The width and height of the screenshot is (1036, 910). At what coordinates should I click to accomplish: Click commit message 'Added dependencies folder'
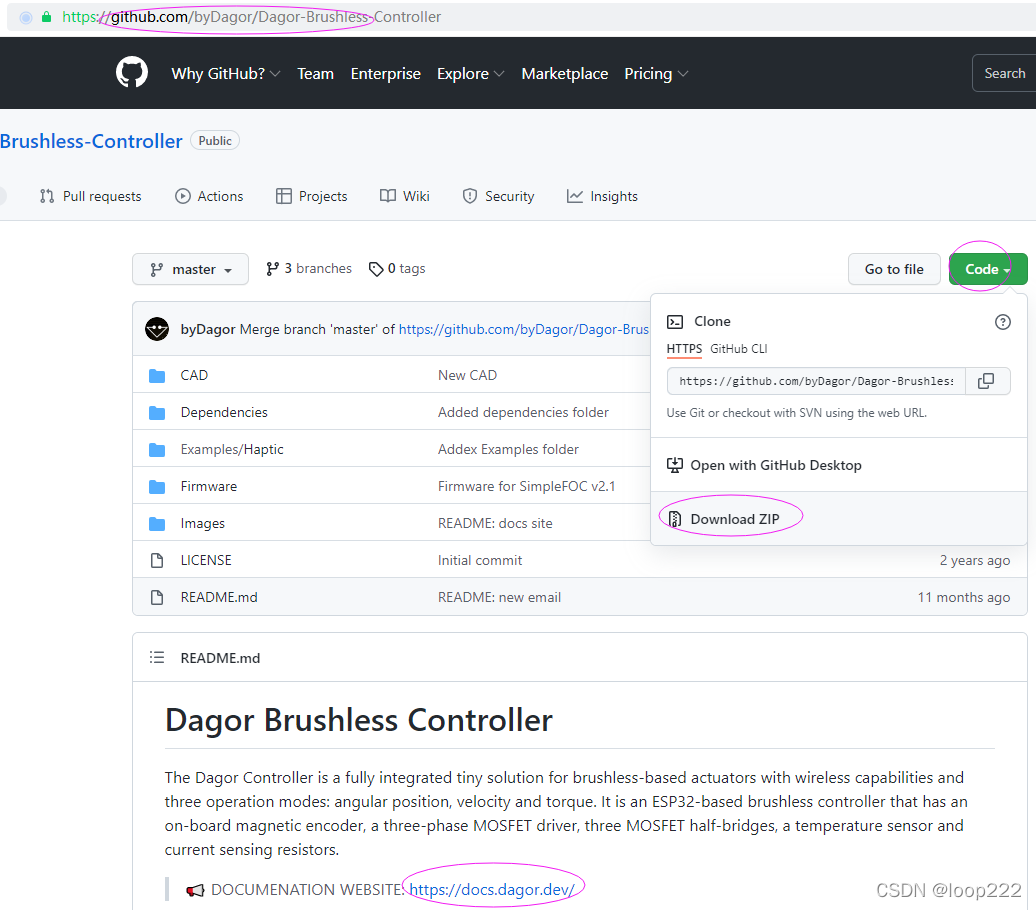click(x=523, y=413)
